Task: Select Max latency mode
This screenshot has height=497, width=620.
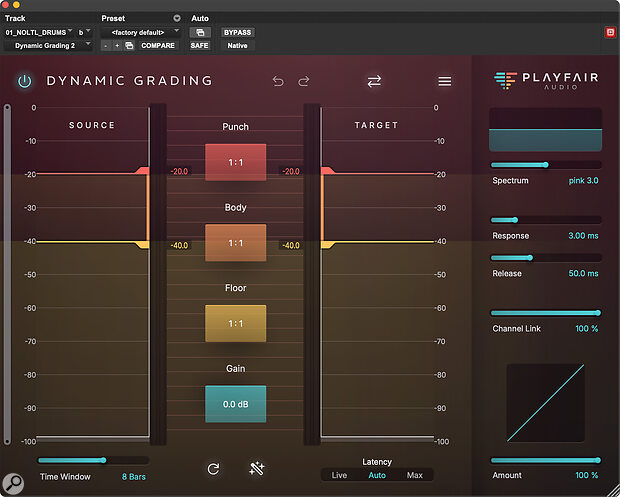Action: (x=414, y=475)
